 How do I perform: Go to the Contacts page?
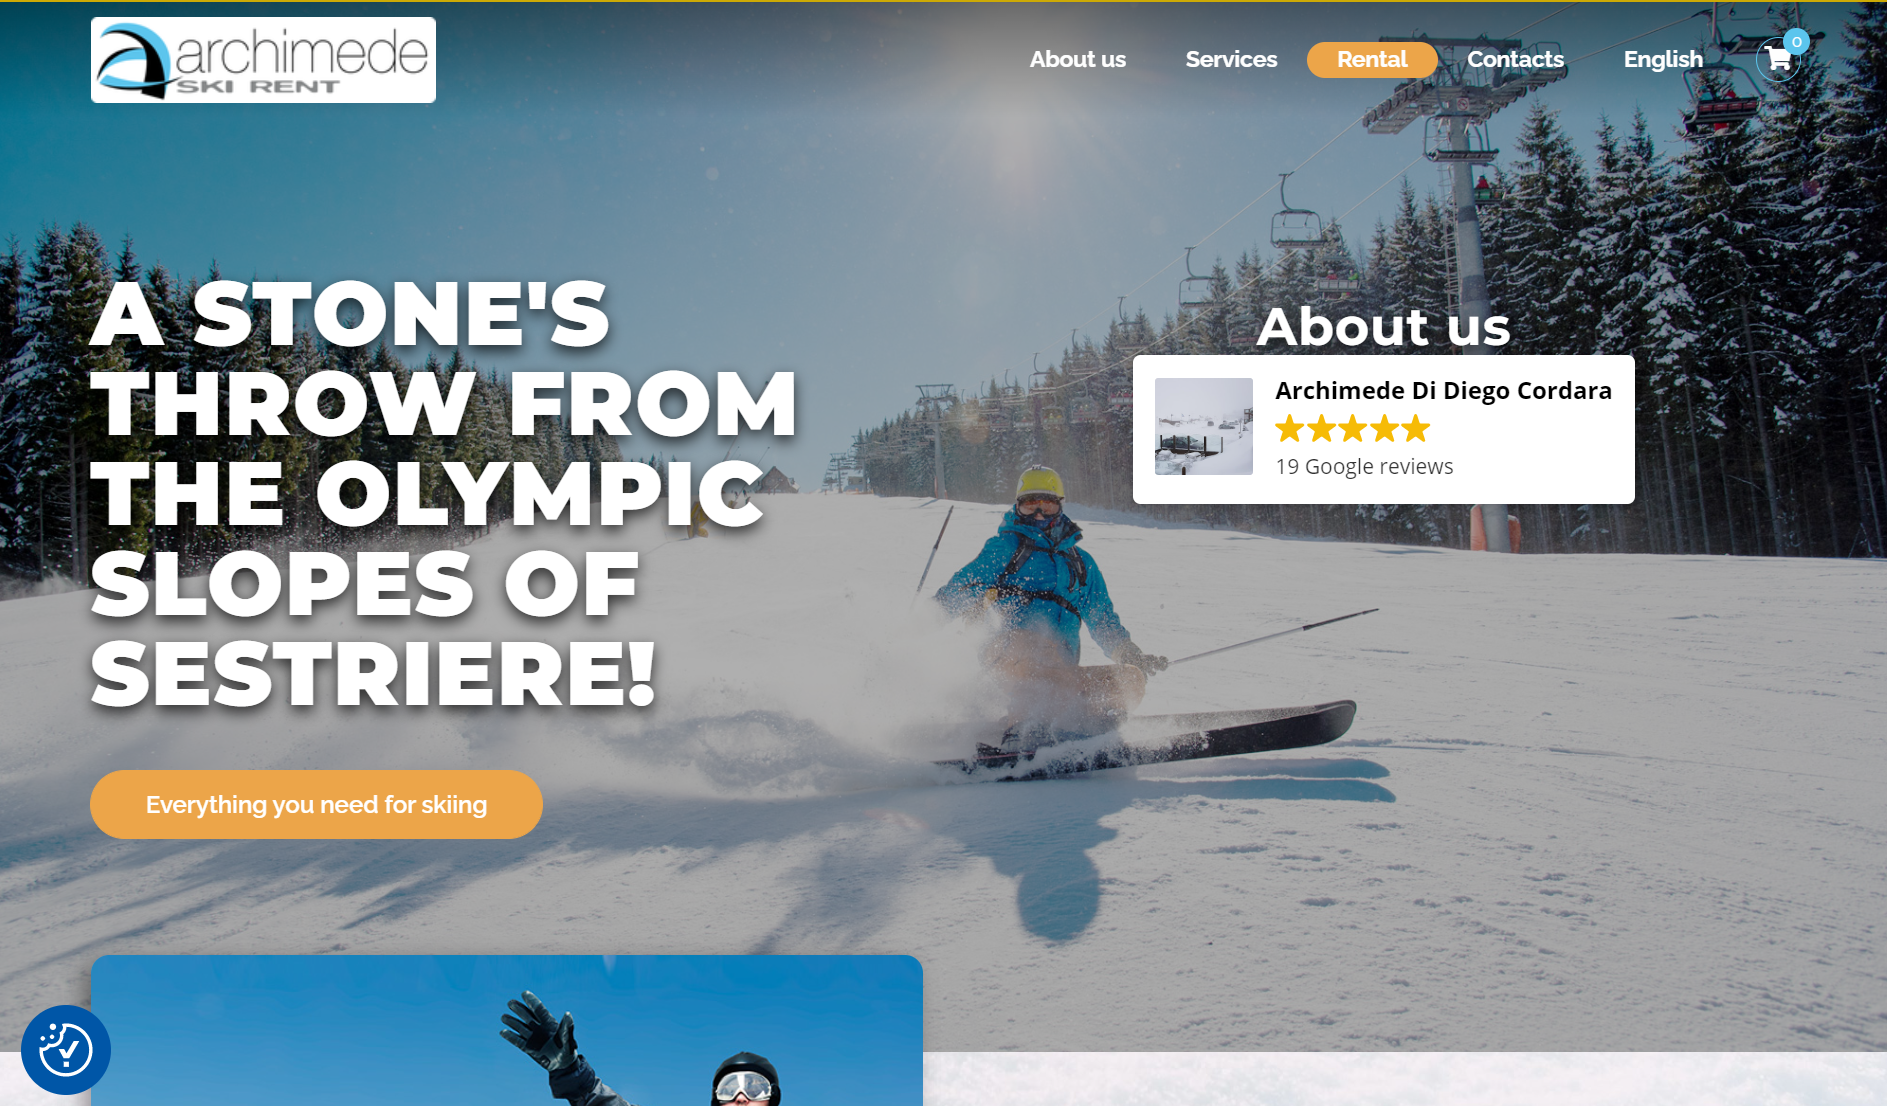point(1515,60)
